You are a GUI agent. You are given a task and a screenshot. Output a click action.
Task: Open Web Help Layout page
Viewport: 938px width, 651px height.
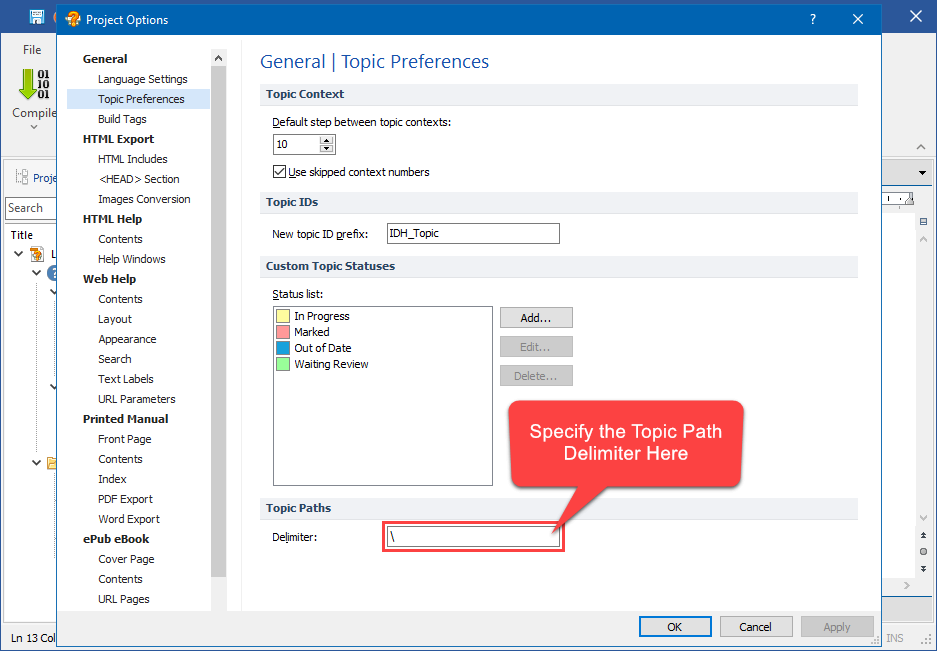(x=115, y=319)
